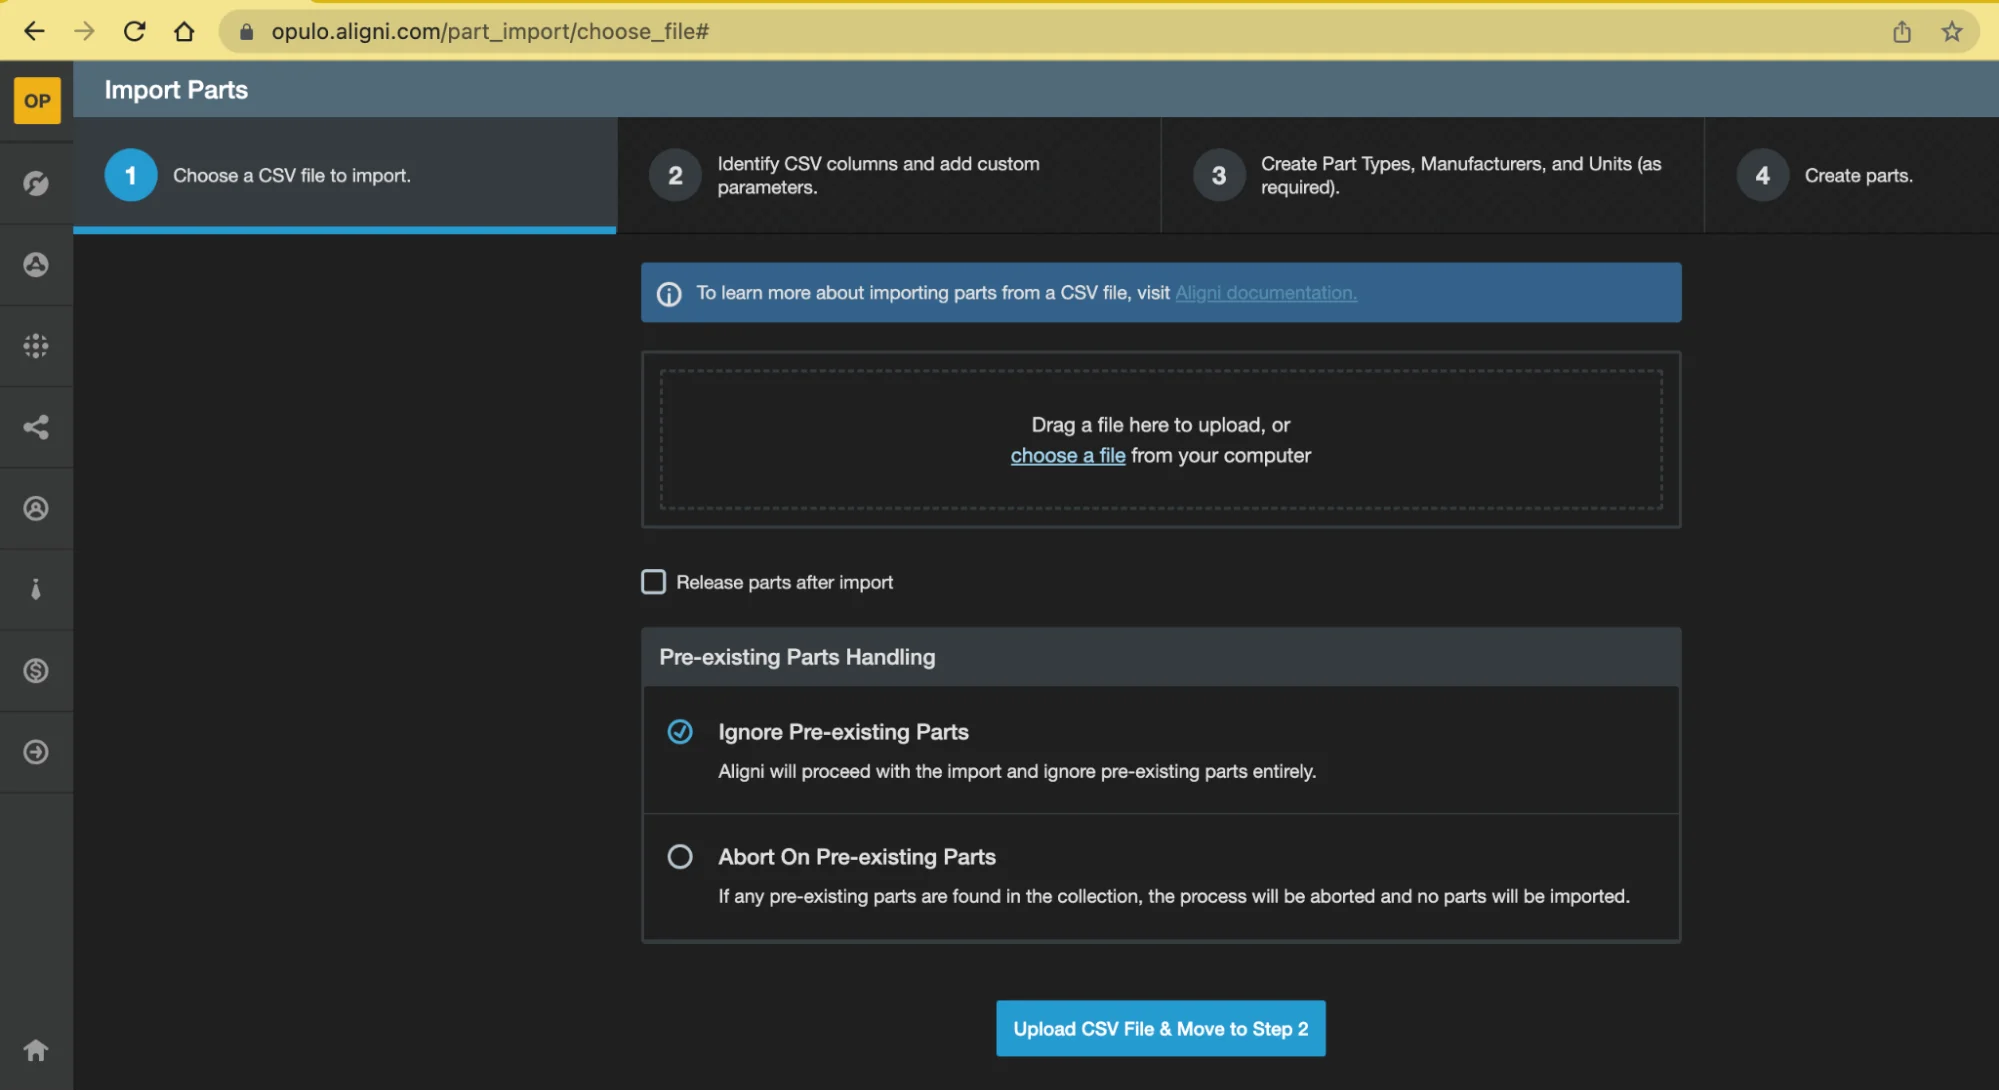Open the user profile circle sidebar icon
This screenshot has height=1091, width=1999.
[x=36, y=508]
